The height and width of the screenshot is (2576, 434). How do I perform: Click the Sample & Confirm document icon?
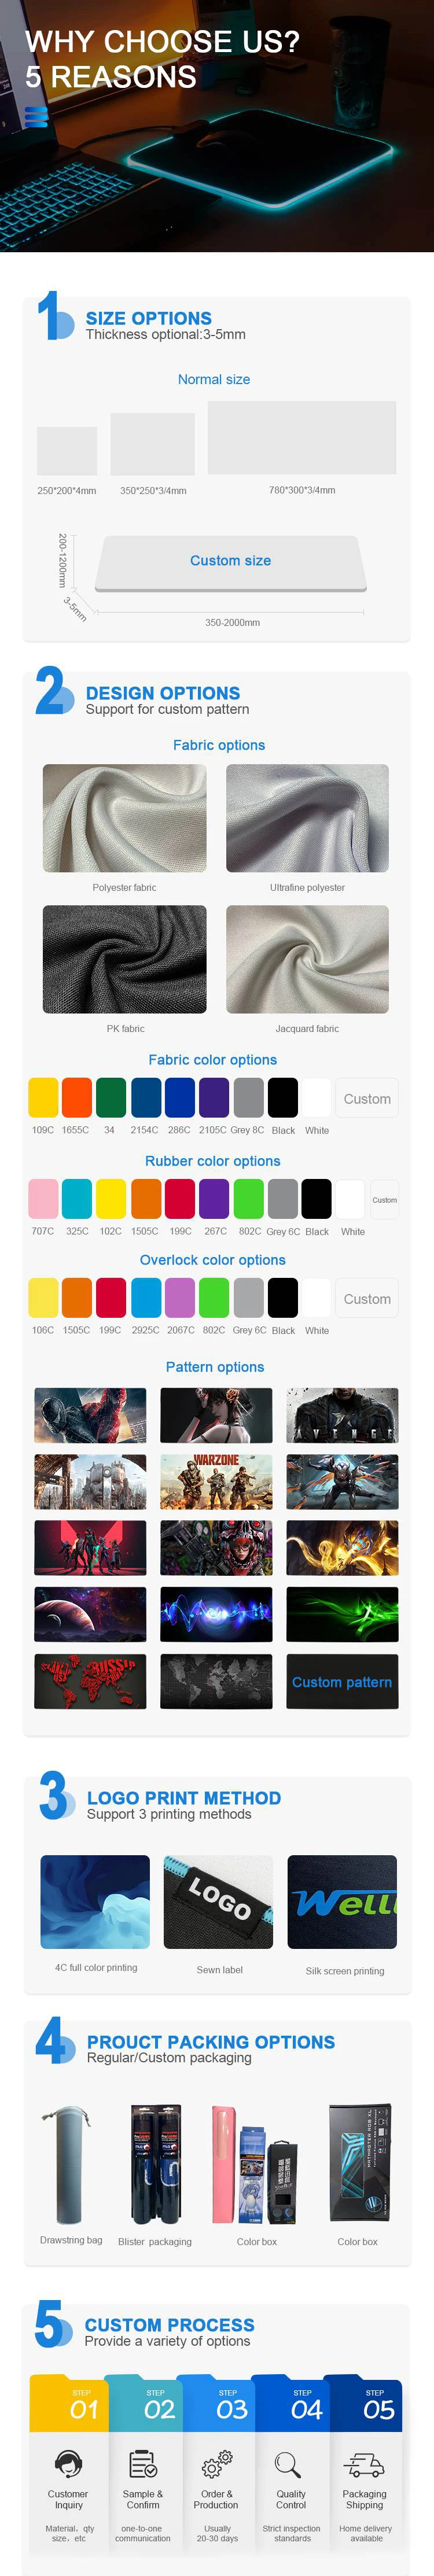point(143,2463)
